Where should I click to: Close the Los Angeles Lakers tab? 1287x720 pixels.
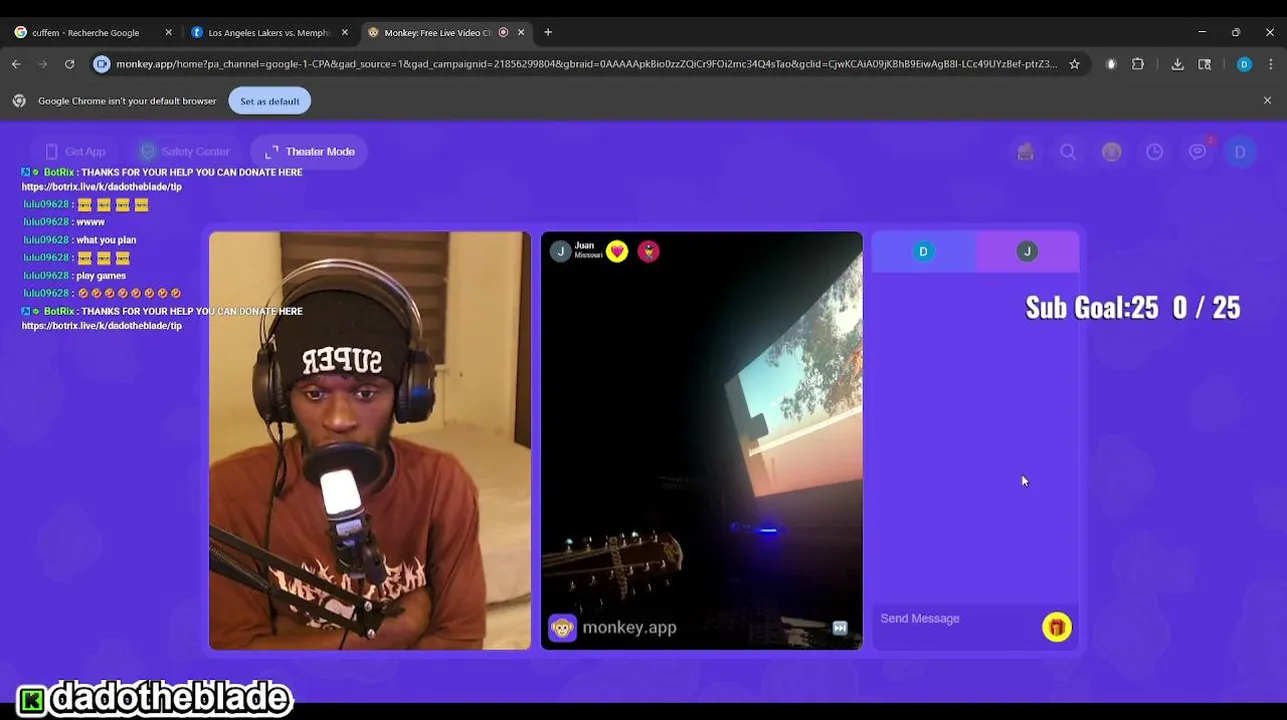pos(345,33)
